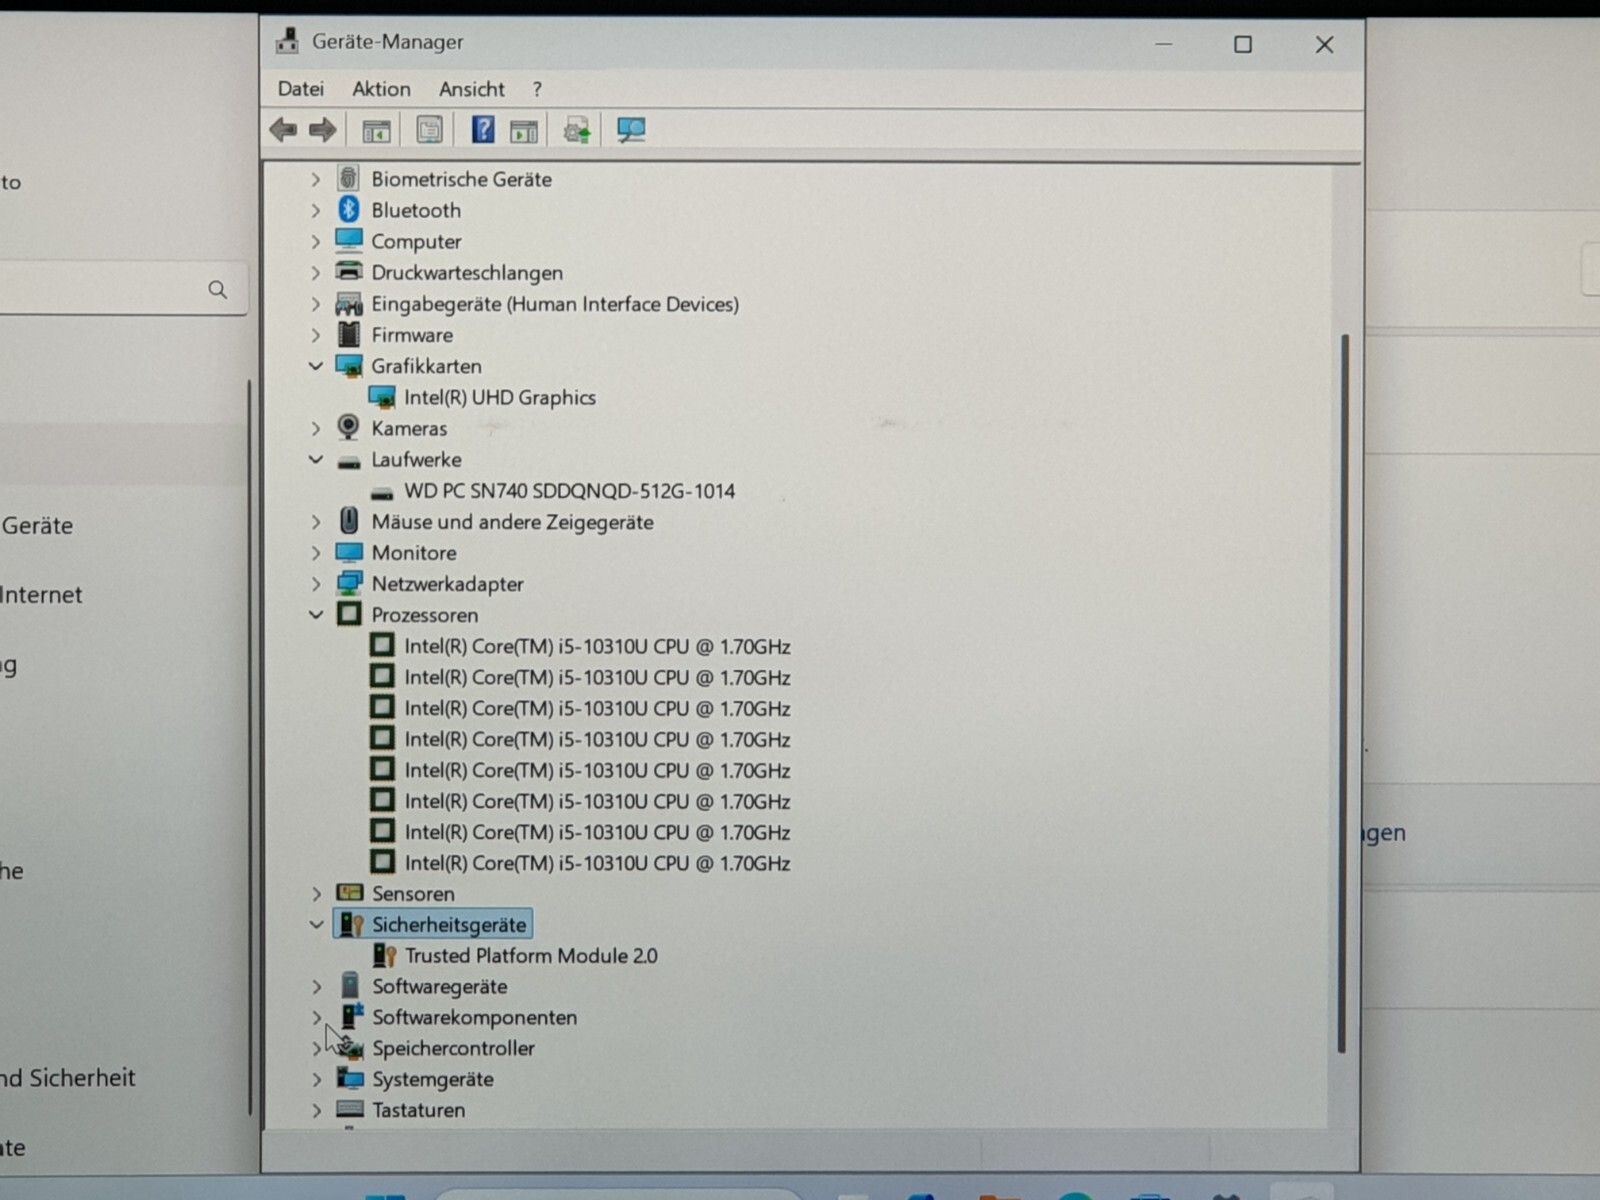Click the Grafikkarten display adapter icon

click(x=349, y=366)
